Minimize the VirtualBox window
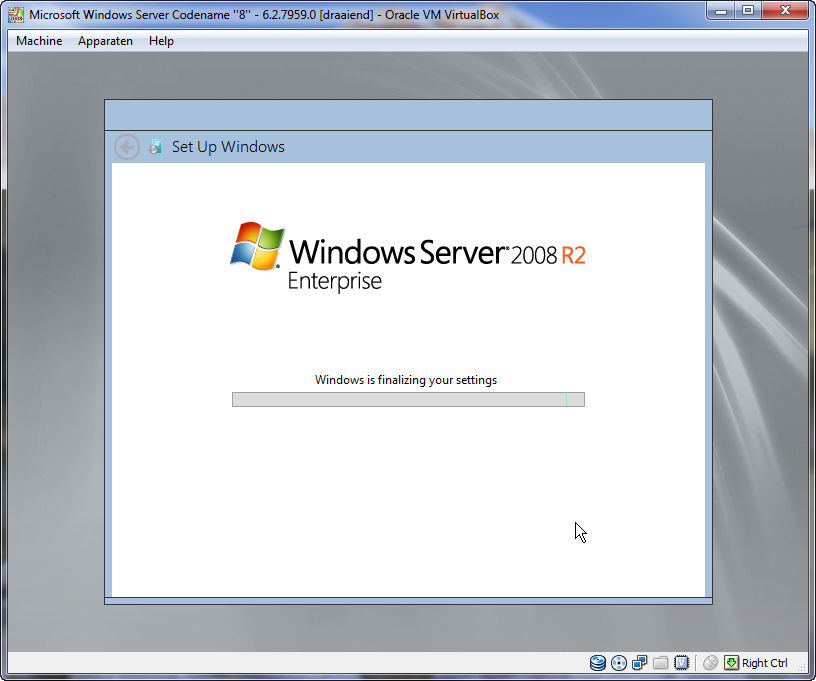The height and width of the screenshot is (681, 816). click(x=721, y=11)
